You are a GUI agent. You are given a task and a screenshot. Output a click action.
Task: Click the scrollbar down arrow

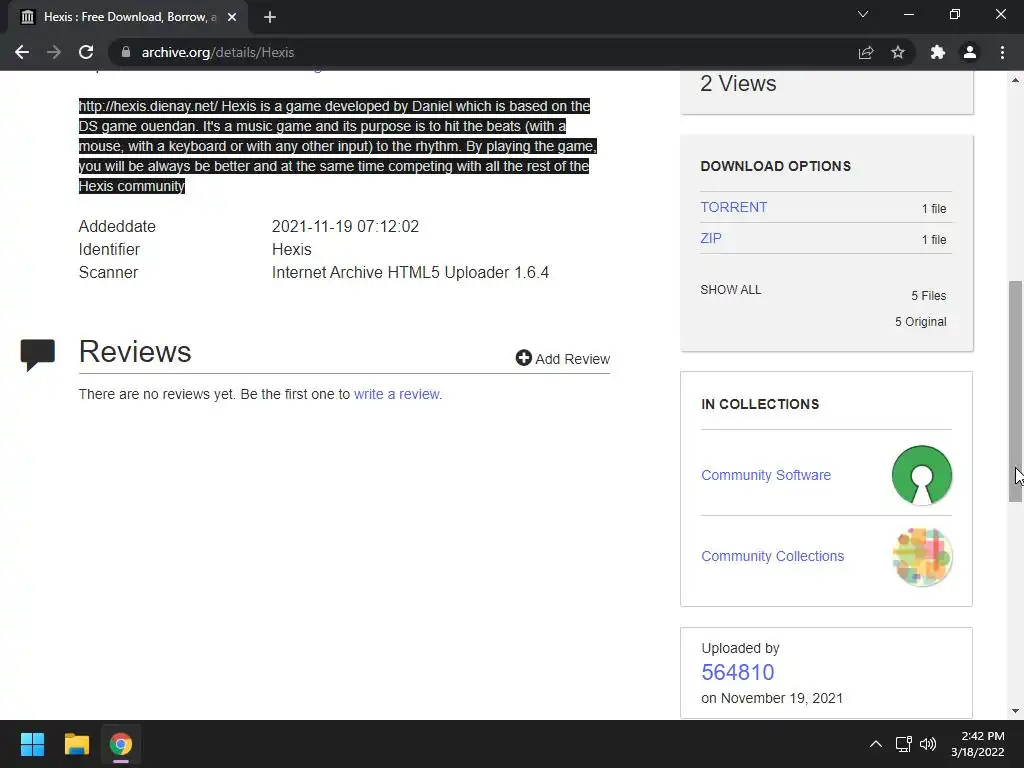[x=1015, y=711]
